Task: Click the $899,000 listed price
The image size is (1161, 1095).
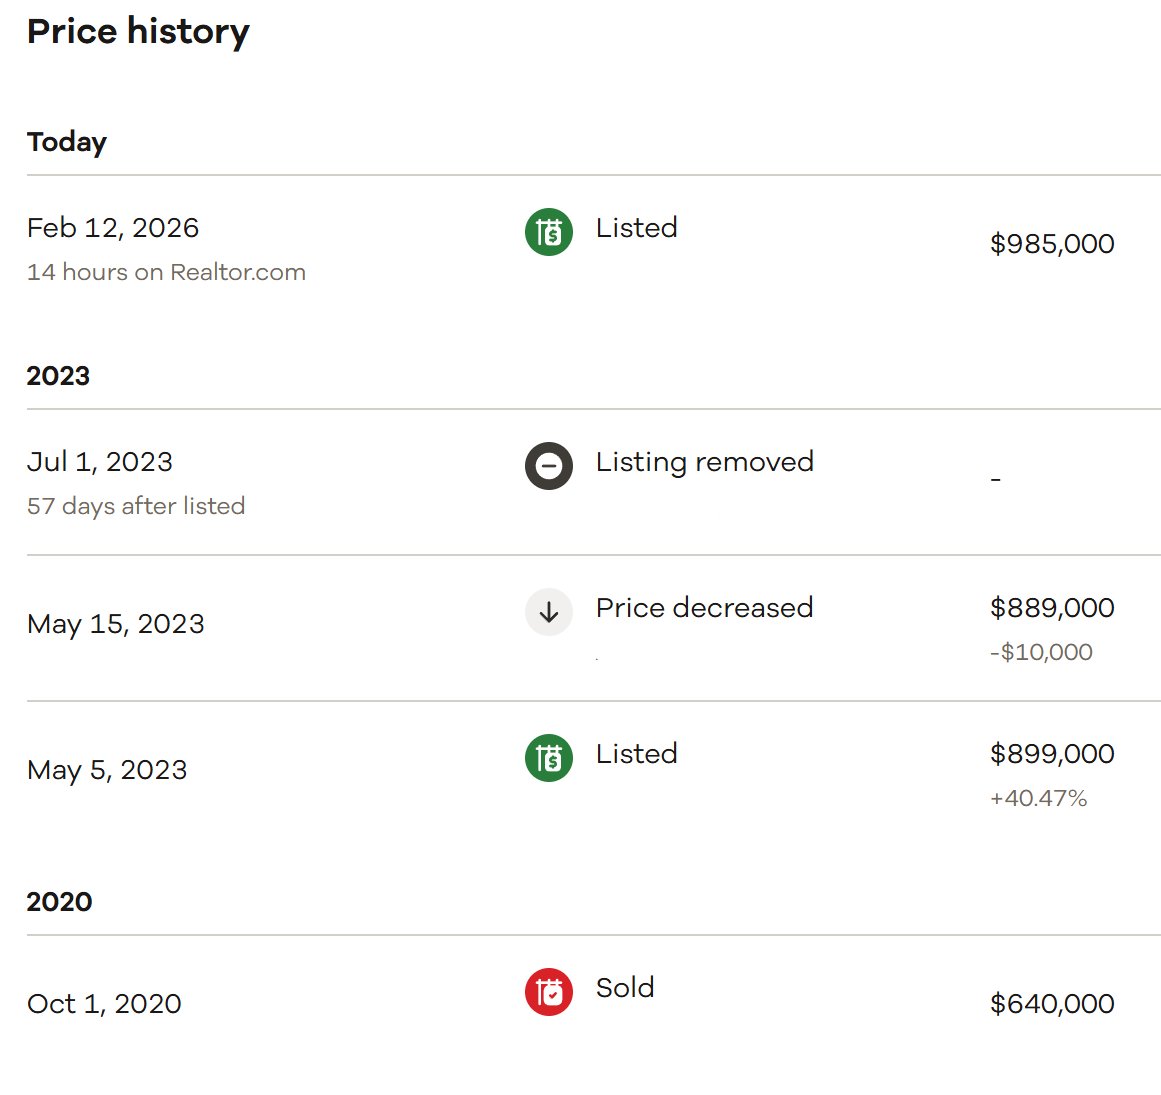Action: (x=1052, y=754)
